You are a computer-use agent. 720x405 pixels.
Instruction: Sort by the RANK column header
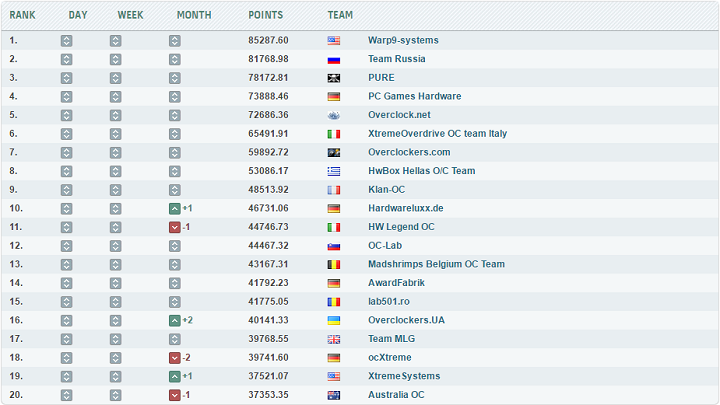click(23, 15)
